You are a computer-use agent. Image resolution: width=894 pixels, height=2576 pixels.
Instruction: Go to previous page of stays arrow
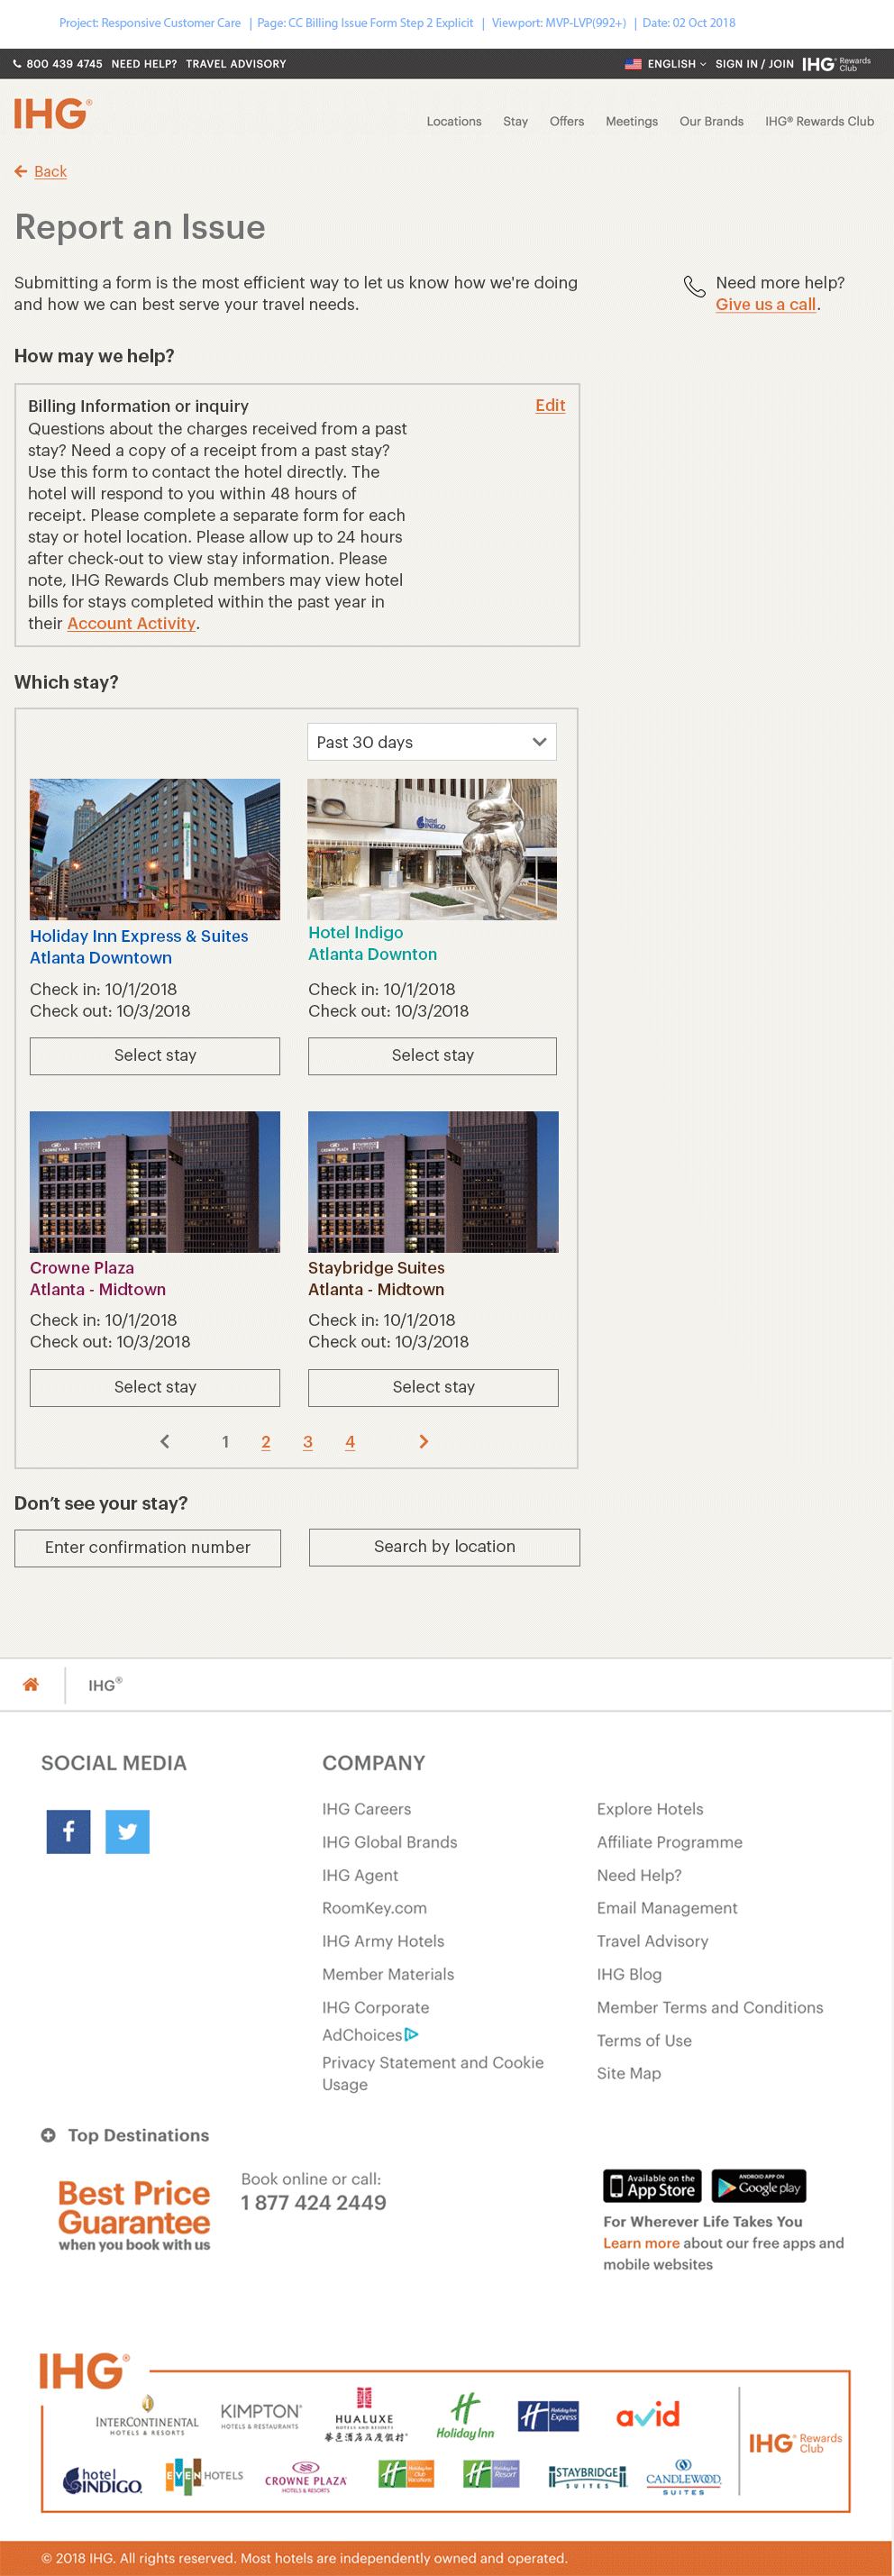(165, 1441)
